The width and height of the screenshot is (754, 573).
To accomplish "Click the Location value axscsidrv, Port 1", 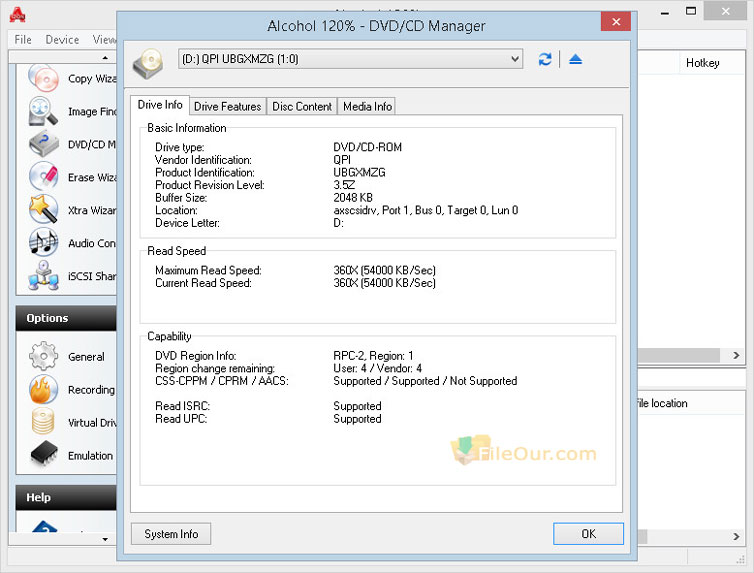I will (426, 210).
